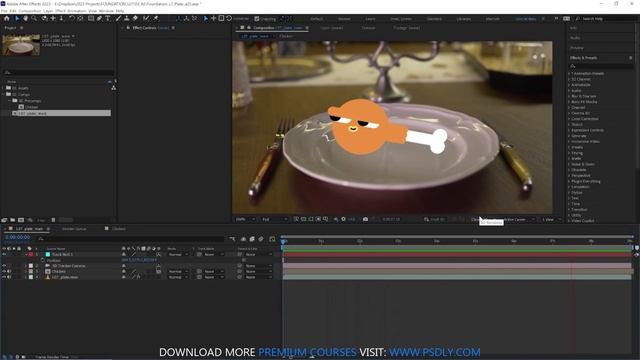Click the Motion Blur enable icon in timeline
This screenshot has width=640, height=360.
[261, 239]
